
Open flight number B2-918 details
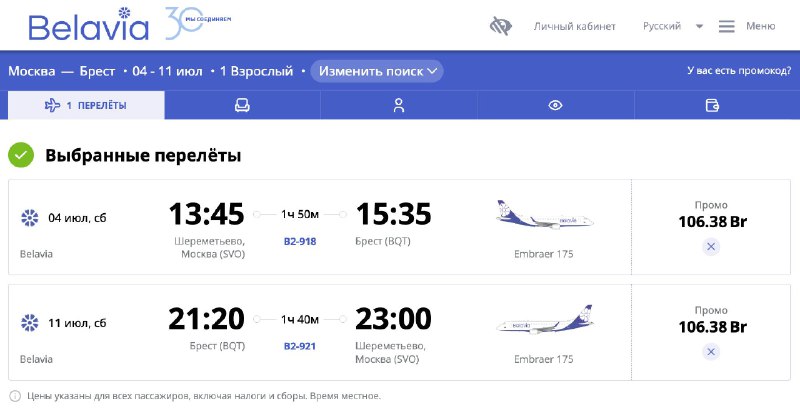[x=300, y=241]
